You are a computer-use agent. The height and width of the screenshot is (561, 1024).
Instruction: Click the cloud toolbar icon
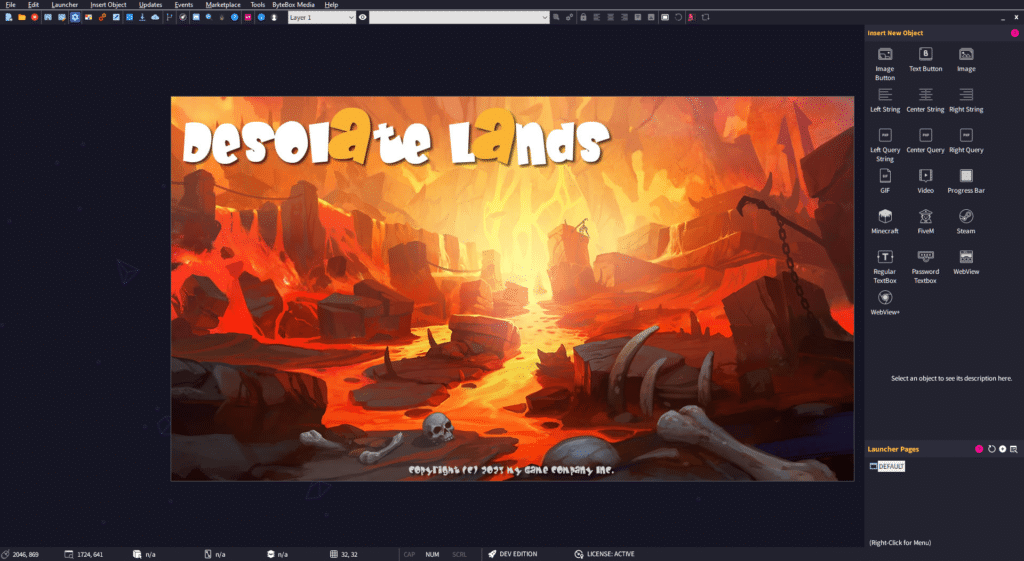click(155, 18)
